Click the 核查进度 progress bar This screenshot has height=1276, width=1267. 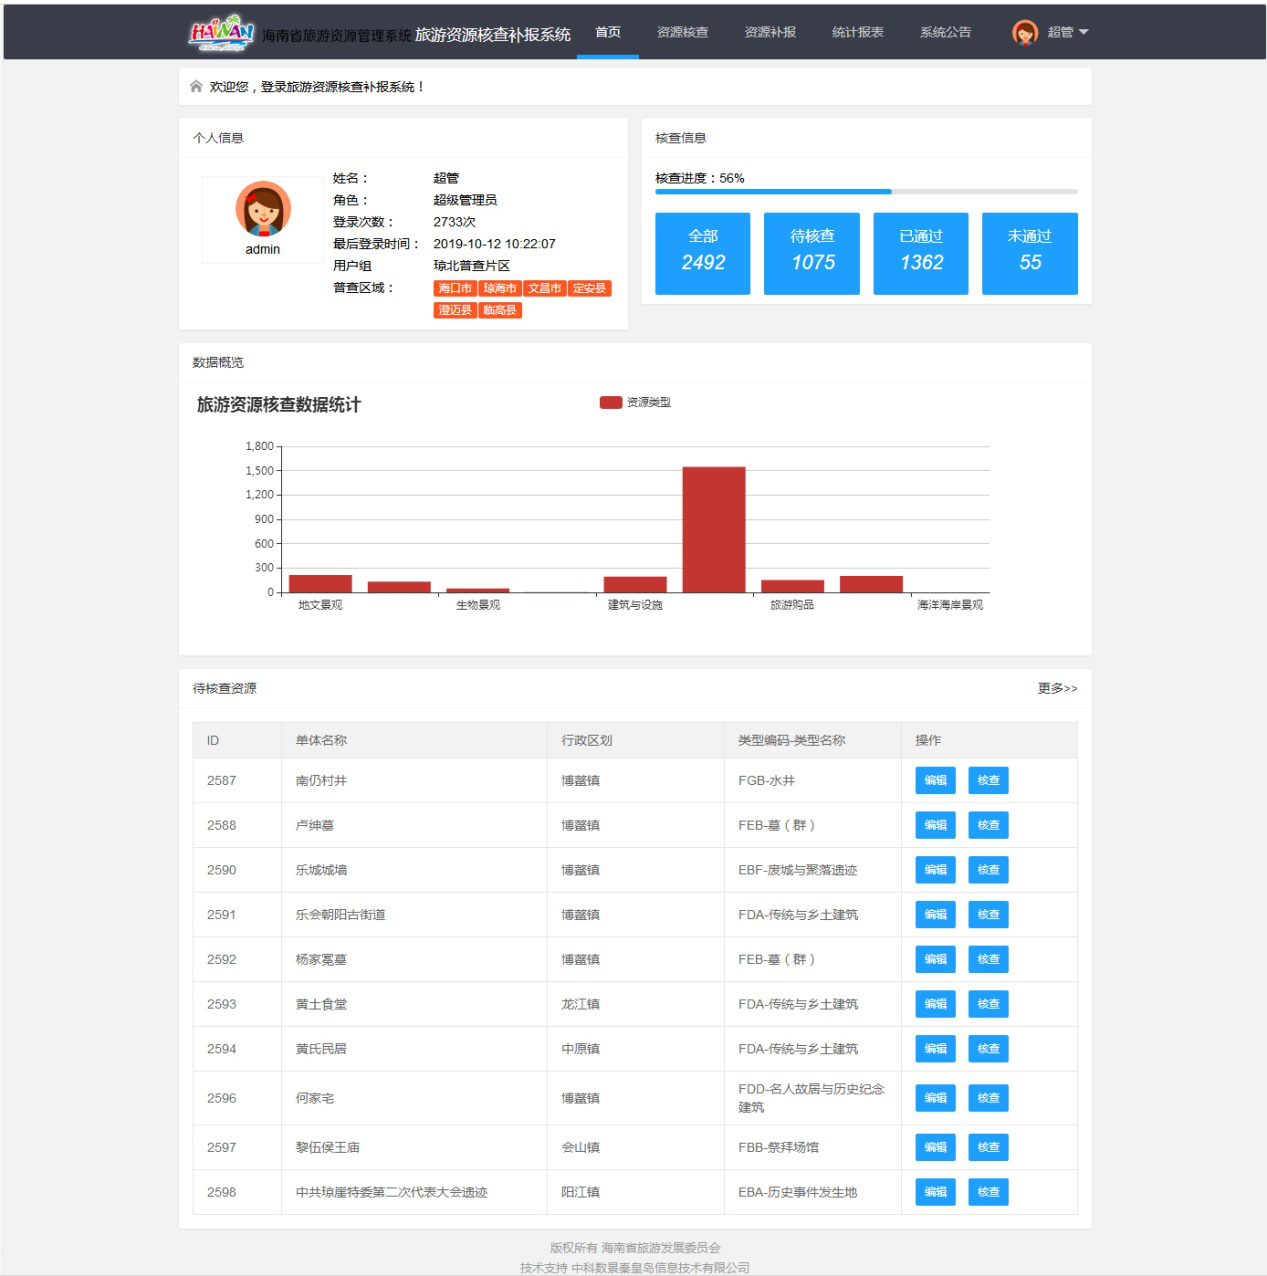(x=866, y=191)
